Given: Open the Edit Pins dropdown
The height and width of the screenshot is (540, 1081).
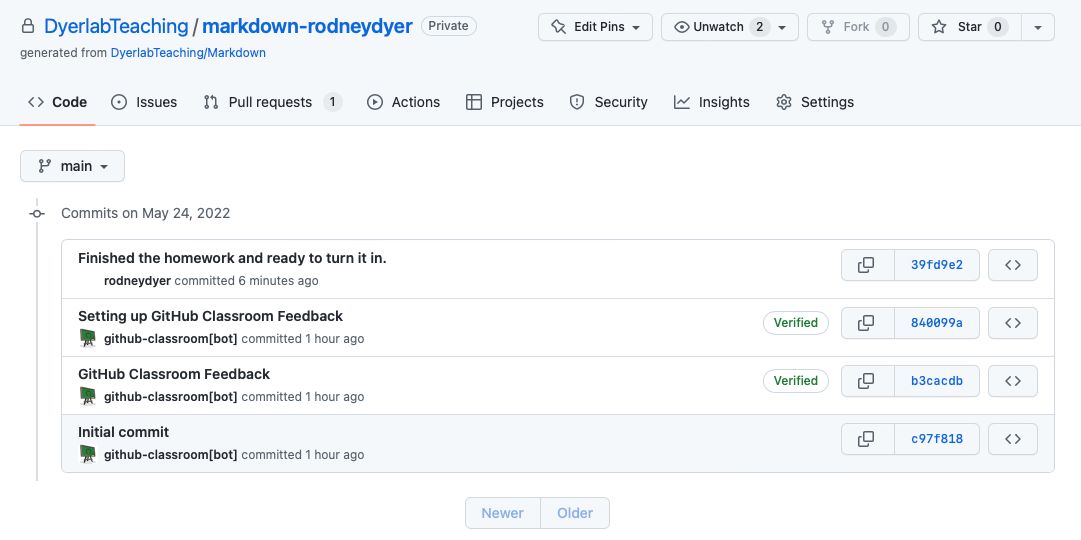Looking at the screenshot, I should (x=596, y=27).
